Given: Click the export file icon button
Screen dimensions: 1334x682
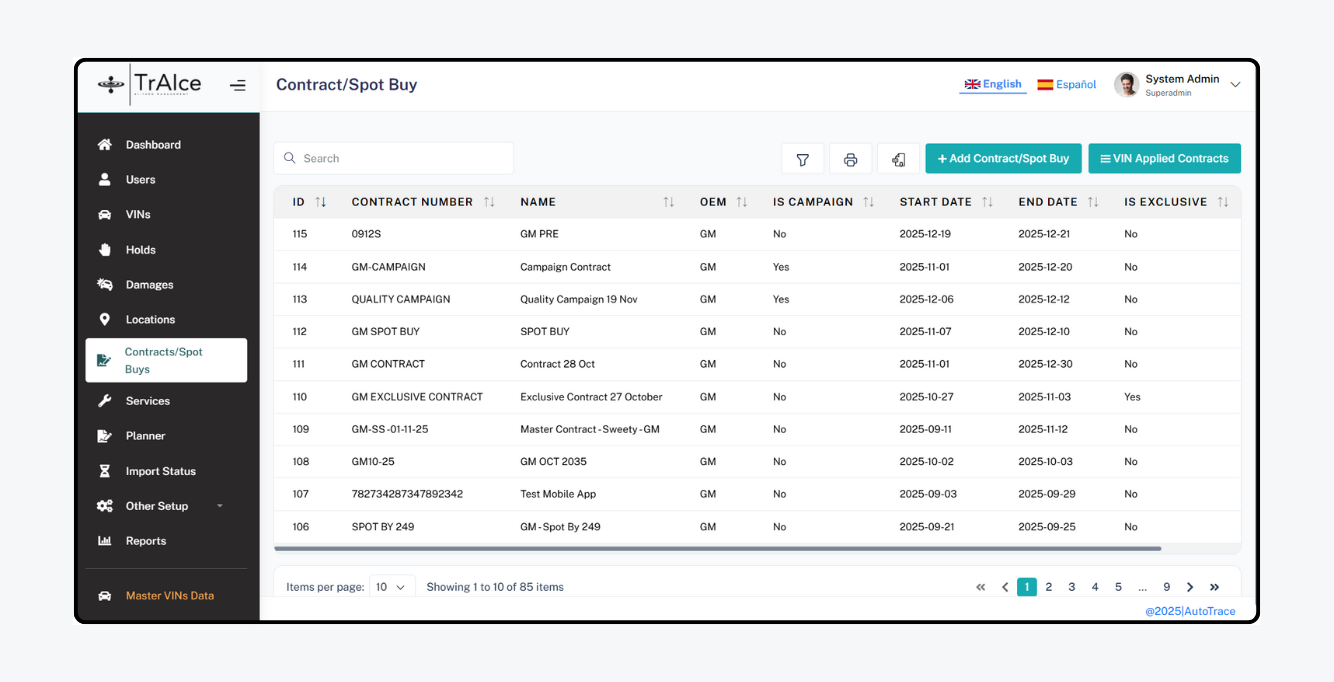Looking at the screenshot, I should 898,159.
